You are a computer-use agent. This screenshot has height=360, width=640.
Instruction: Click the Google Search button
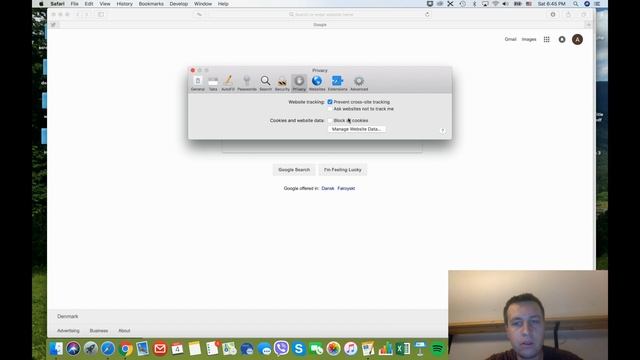coord(294,170)
